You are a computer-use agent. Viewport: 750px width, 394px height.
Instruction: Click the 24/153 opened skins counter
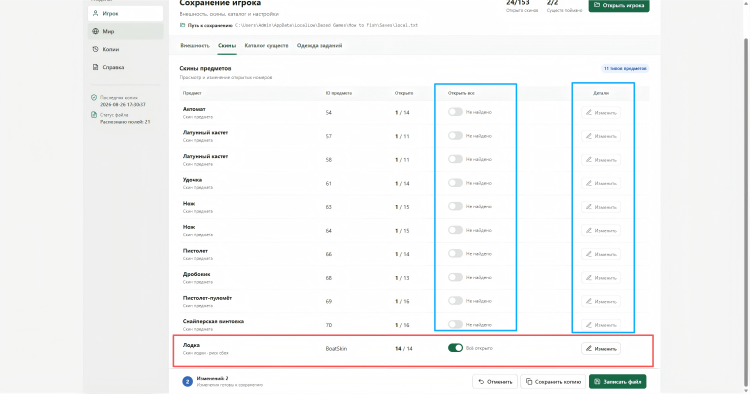tap(518, 3)
